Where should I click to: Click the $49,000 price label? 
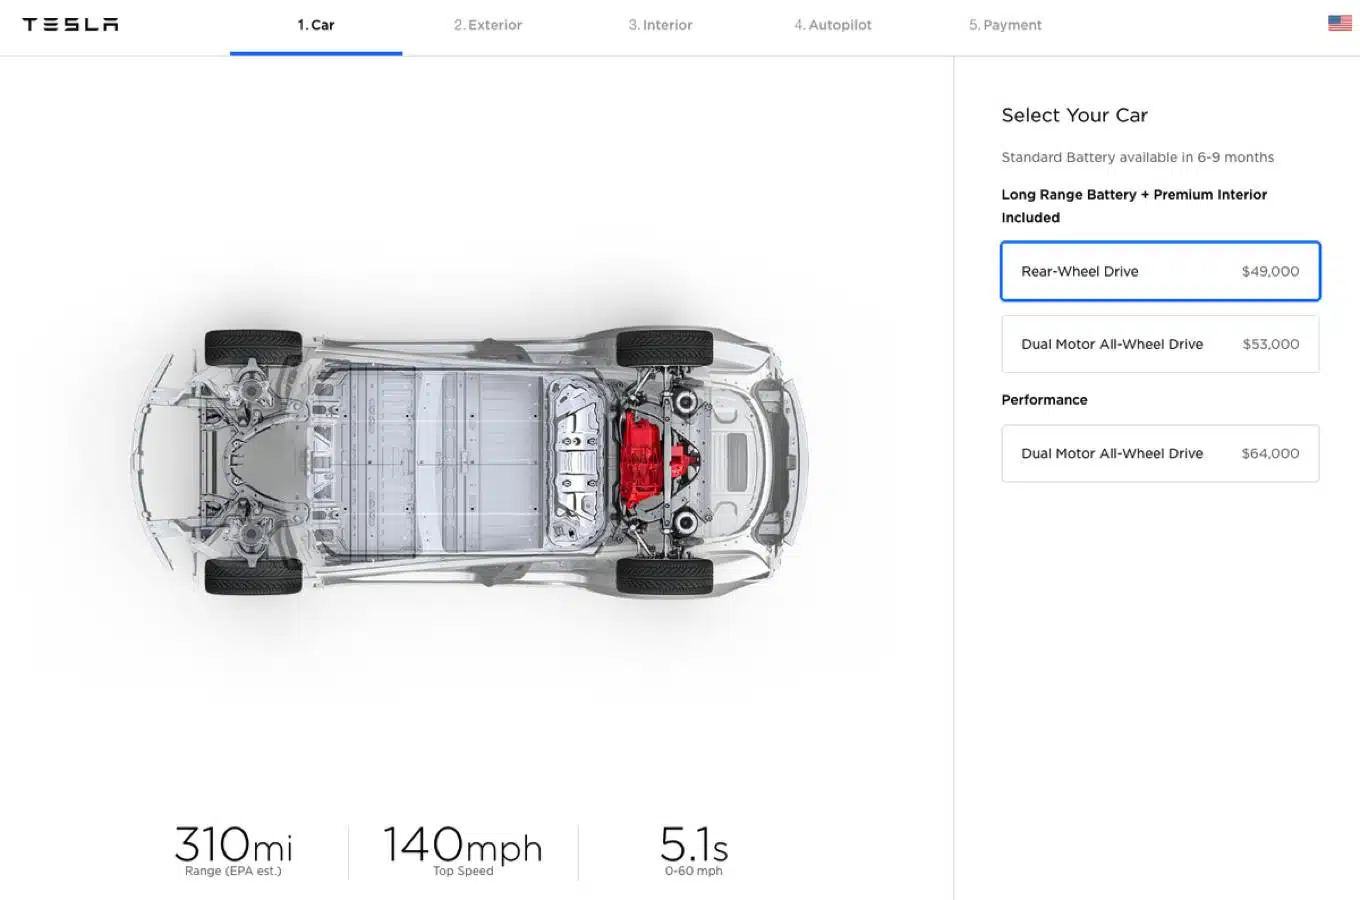[1271, 271]
